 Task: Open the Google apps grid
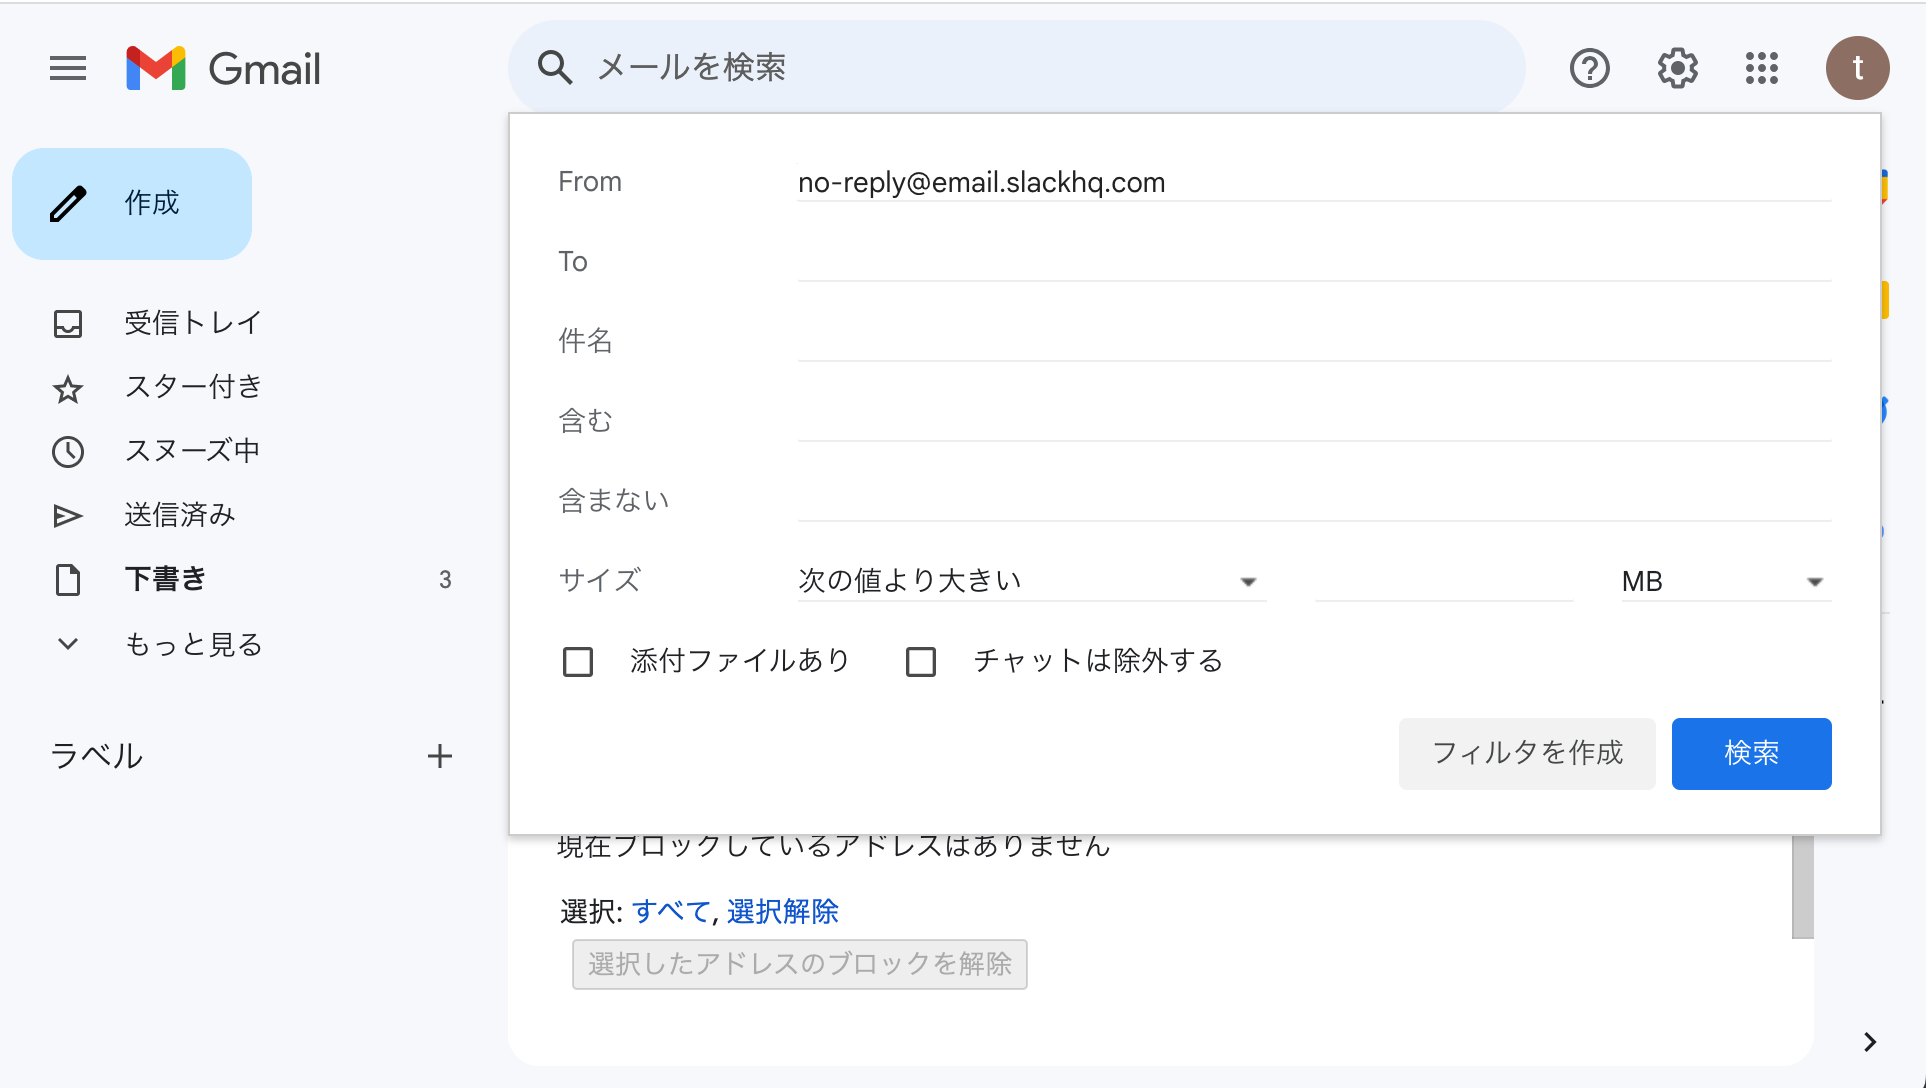click(x=1762, y=68)
